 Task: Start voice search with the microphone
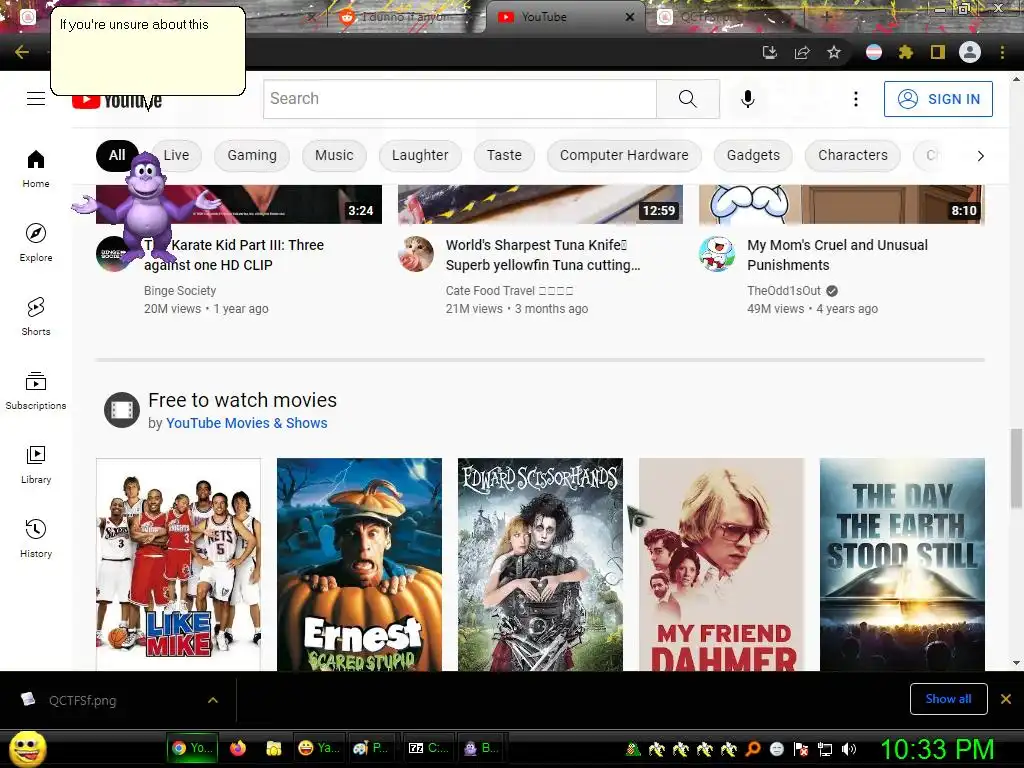click(x=748, y=99)
